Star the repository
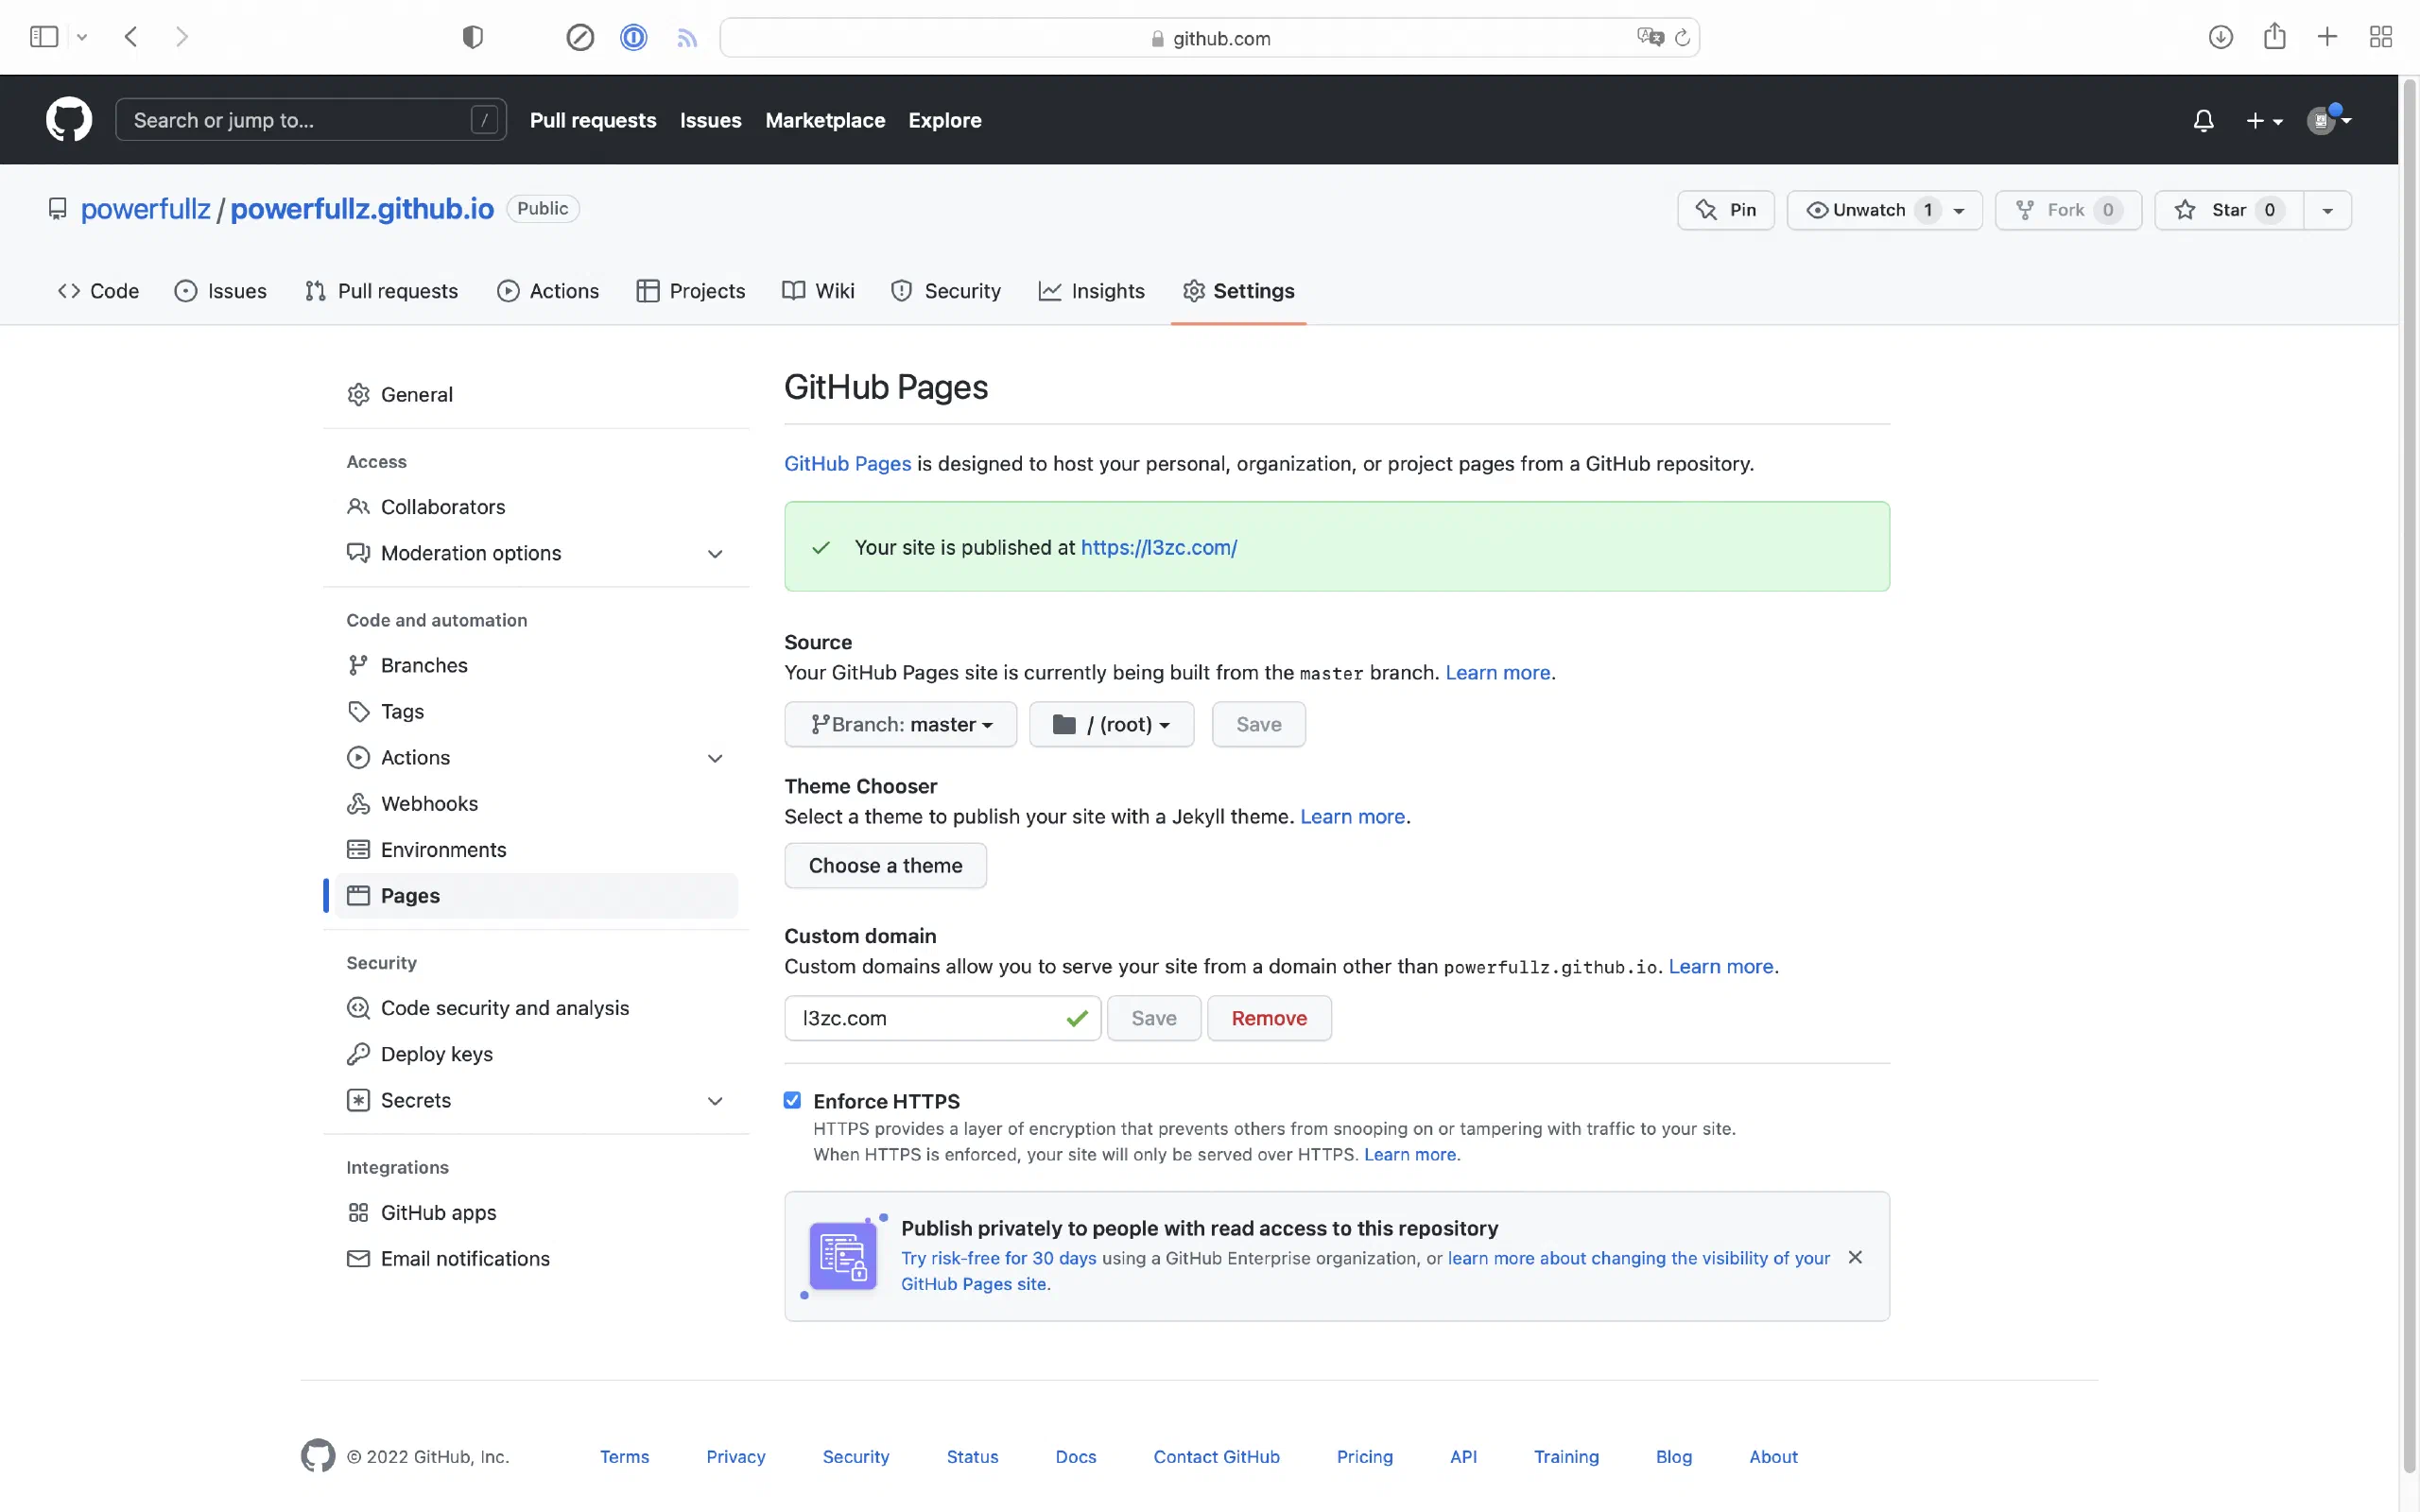This screenshot has height=1512, width=2420. (x=2228, y=210)
